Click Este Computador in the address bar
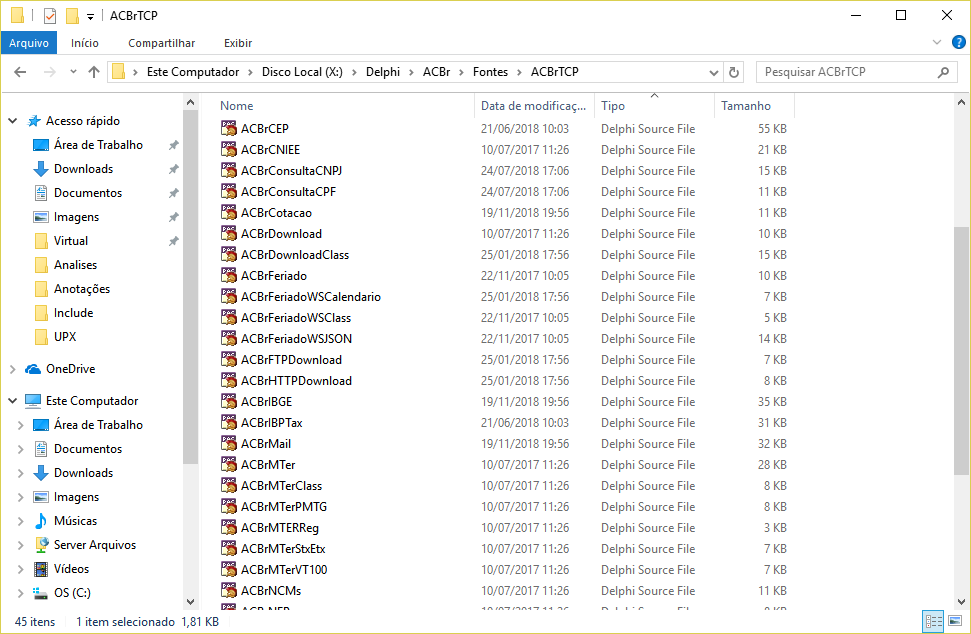Image resolution: width=971 pixels, height=634 pixels. (x=193, y=72)
